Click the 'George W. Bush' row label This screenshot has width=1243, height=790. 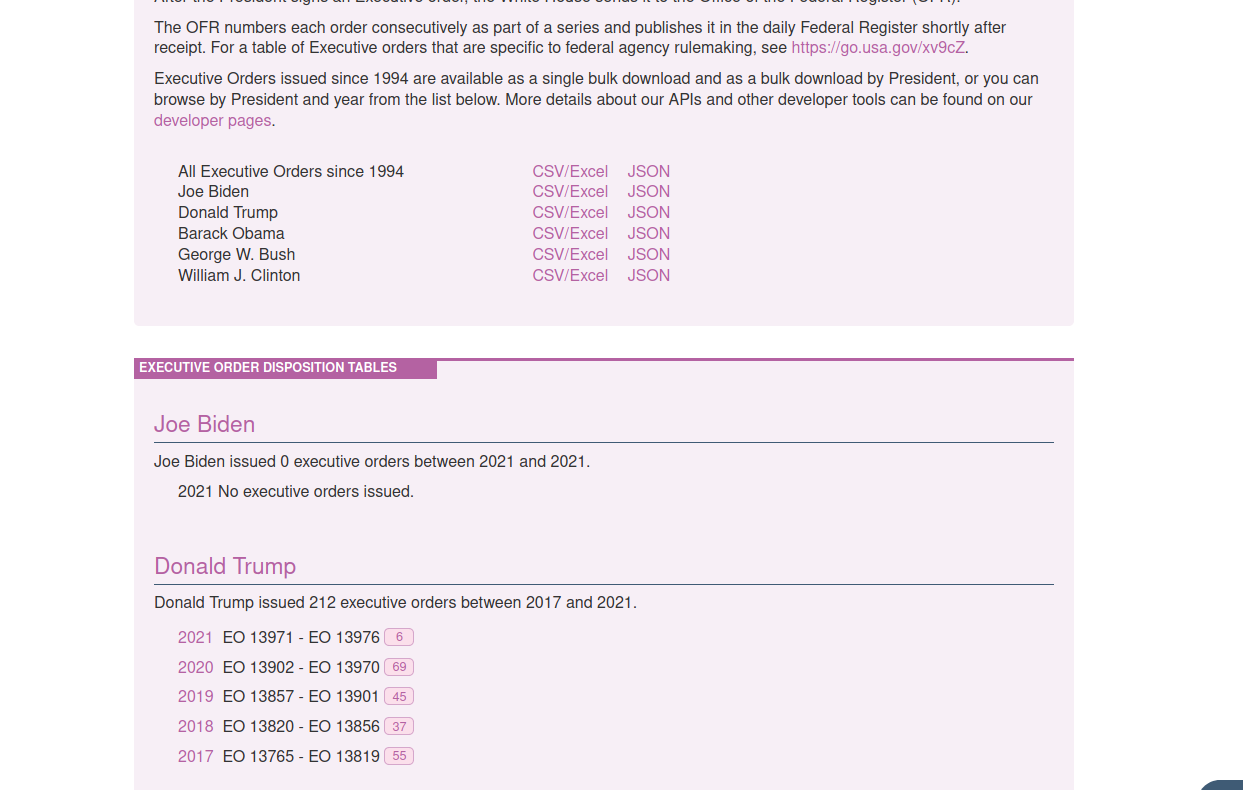(237, 255)
